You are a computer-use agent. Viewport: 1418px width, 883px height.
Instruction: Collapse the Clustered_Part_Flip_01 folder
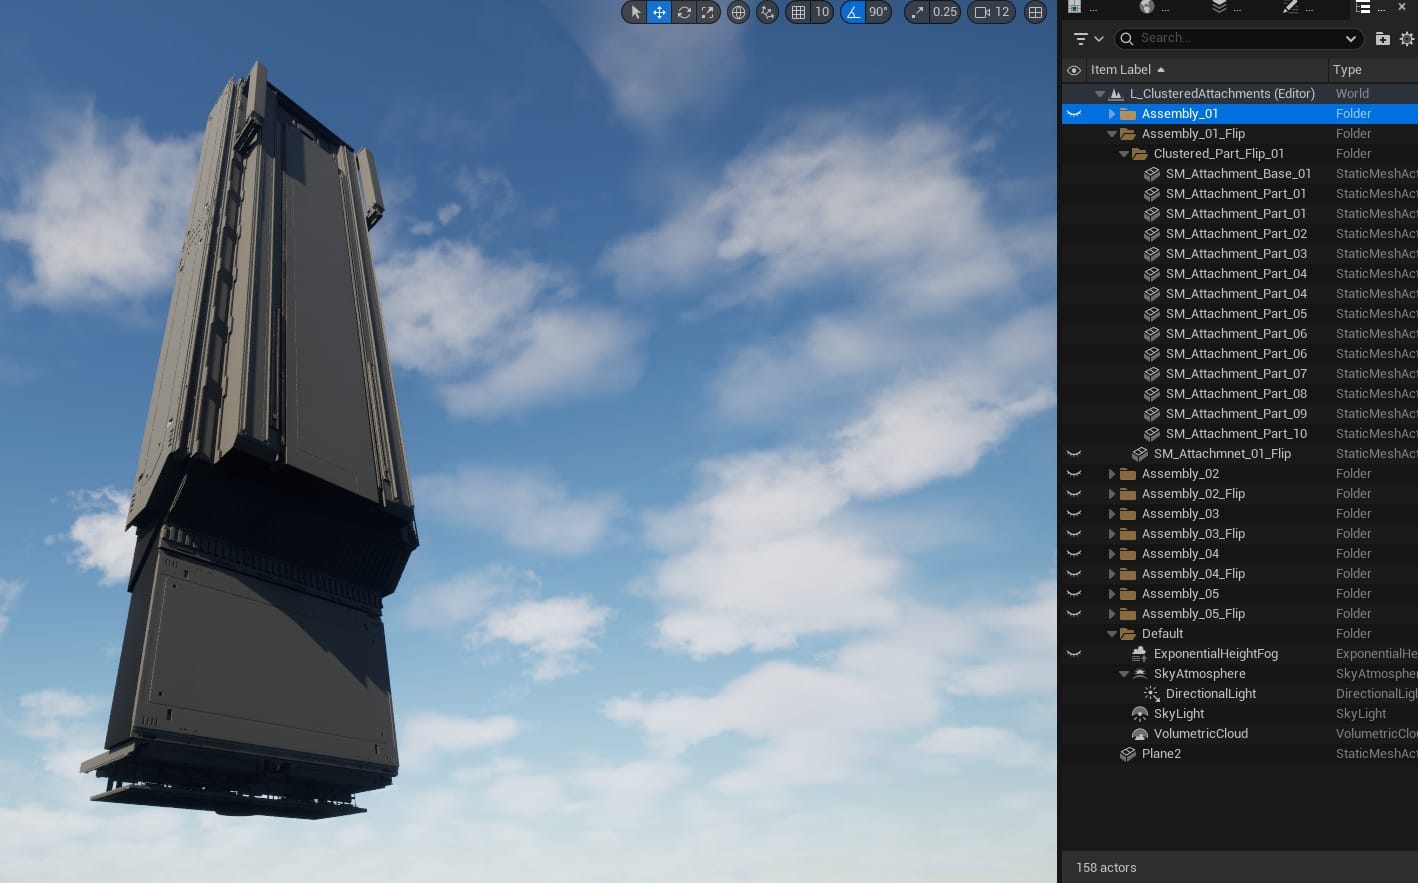coord(1123,153)
